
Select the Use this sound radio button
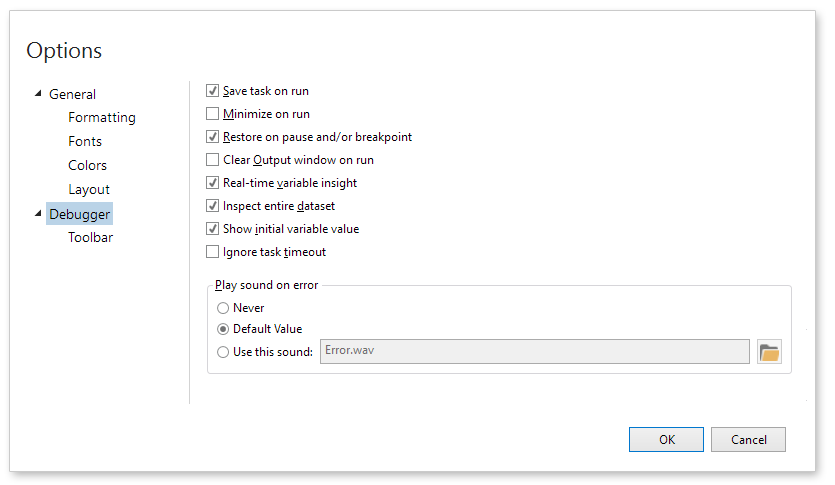tap(223, 352)
